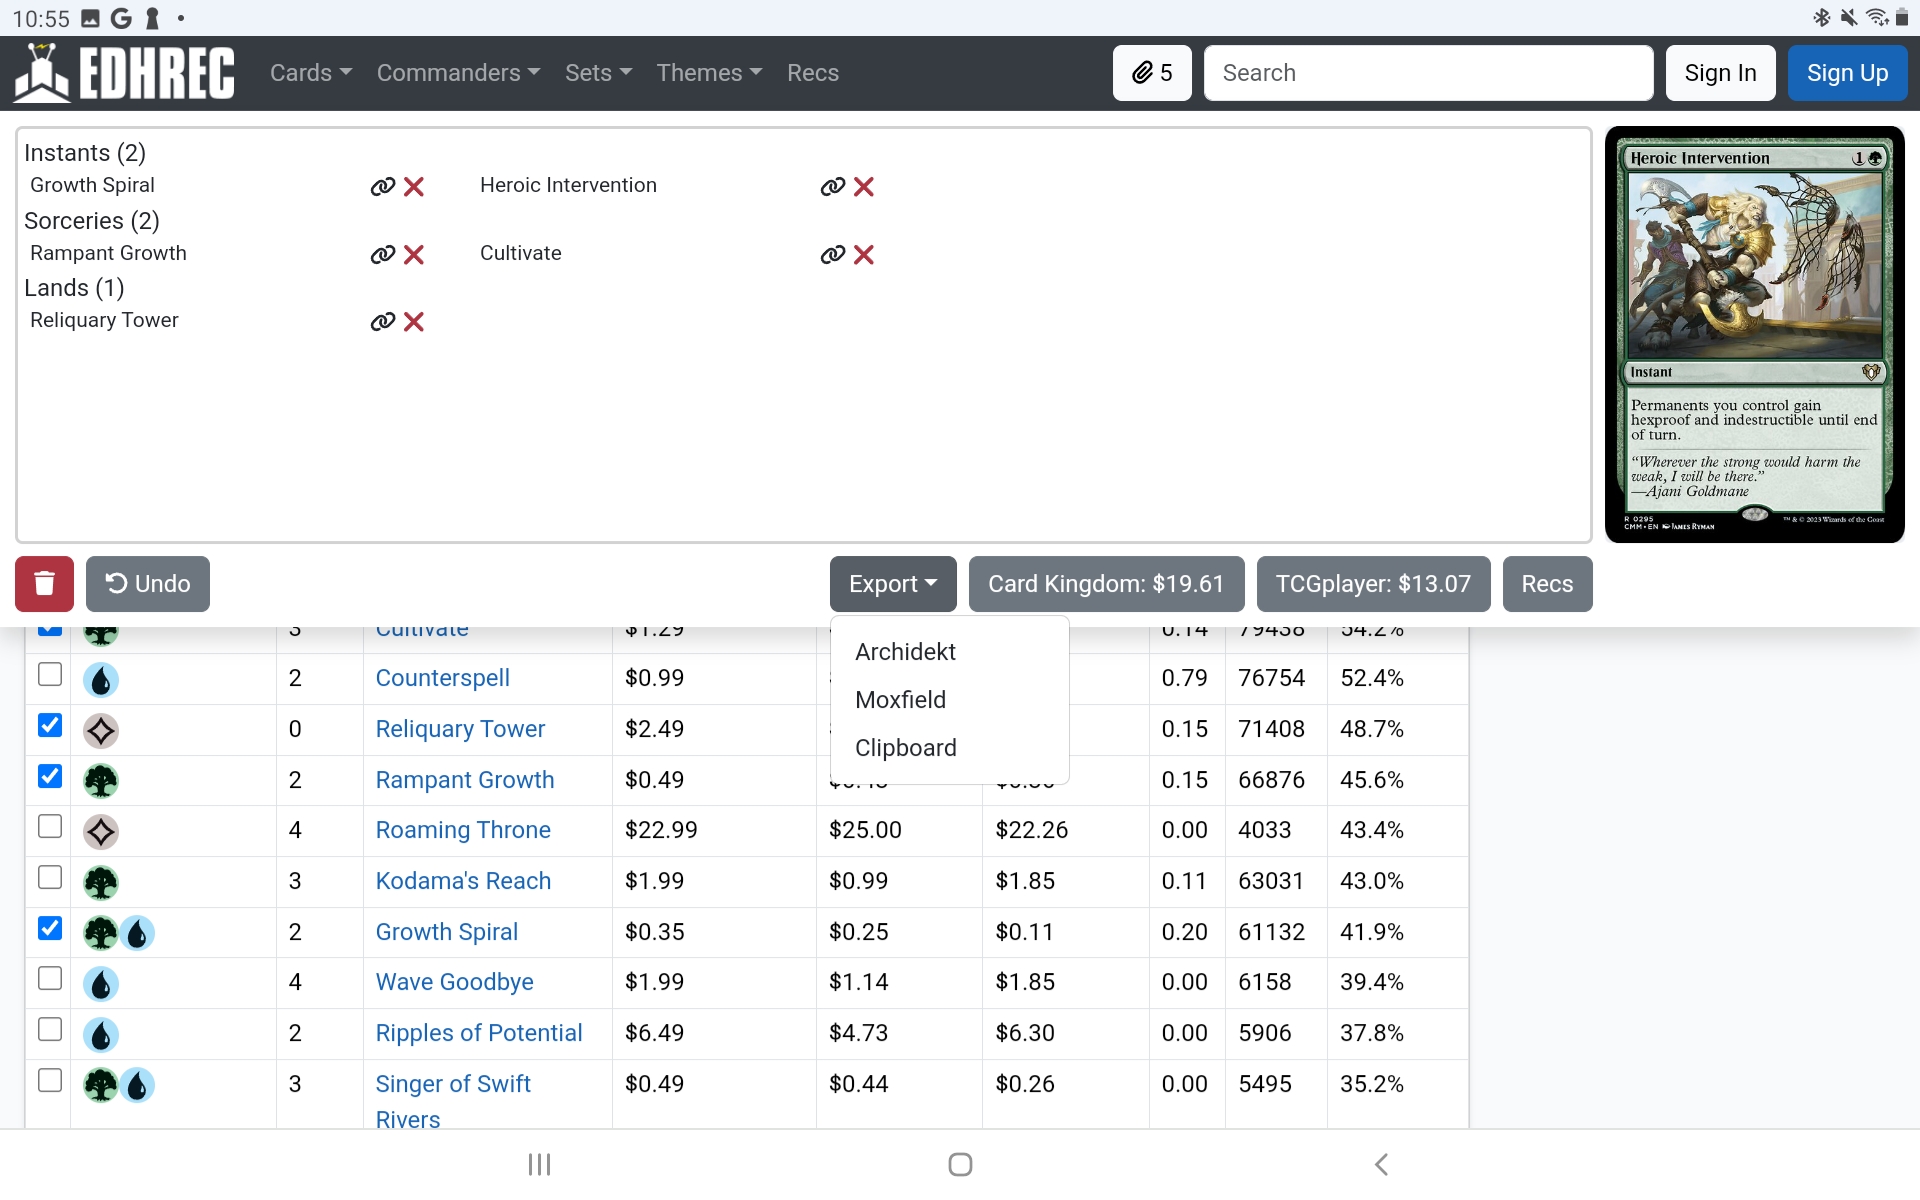Image resolution: width=1920 pixels, height=1200 pixels.
Task: Open the Kodama's Reach card link
Action: click(463, 881)
